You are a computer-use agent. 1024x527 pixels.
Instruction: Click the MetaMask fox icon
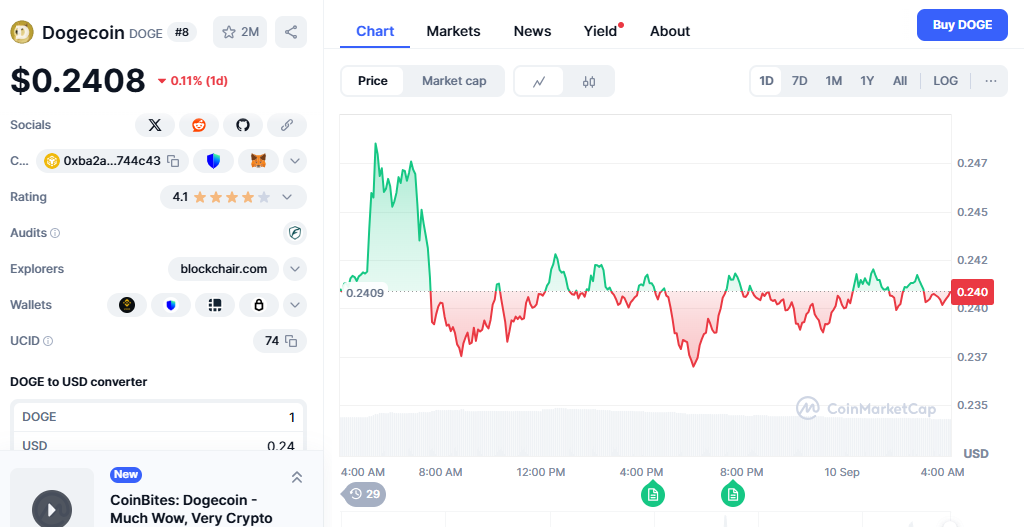258,161
